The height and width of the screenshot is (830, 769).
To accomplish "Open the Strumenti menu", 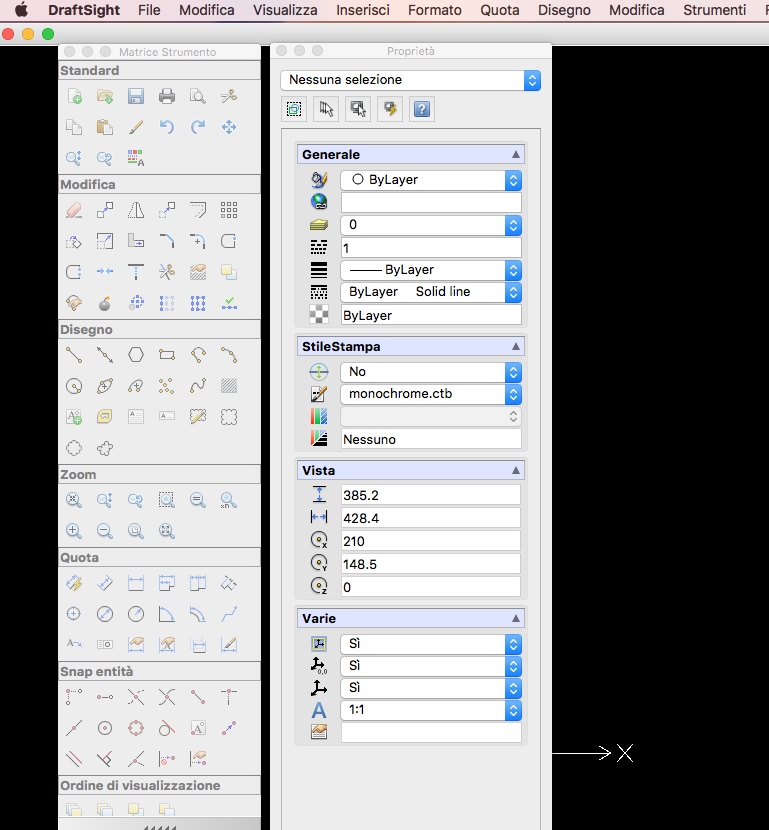I will 714,10.
